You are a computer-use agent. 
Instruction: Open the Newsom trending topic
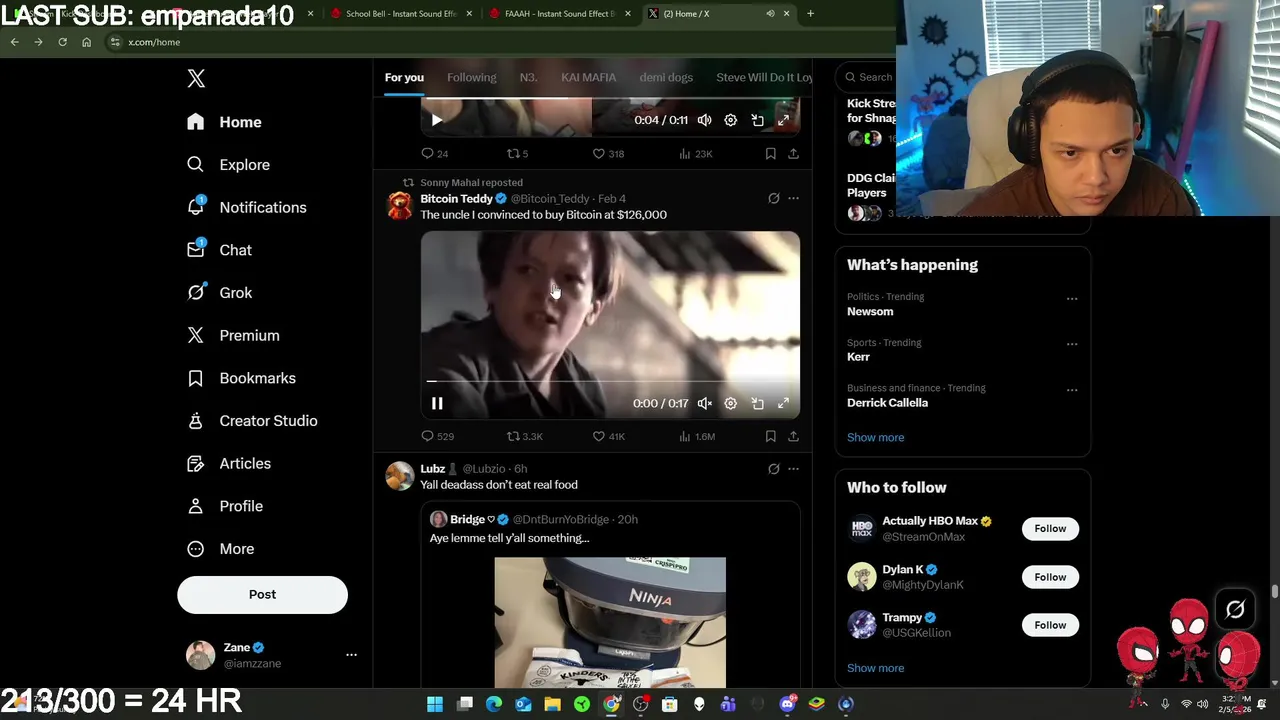(x=870, y=311)
